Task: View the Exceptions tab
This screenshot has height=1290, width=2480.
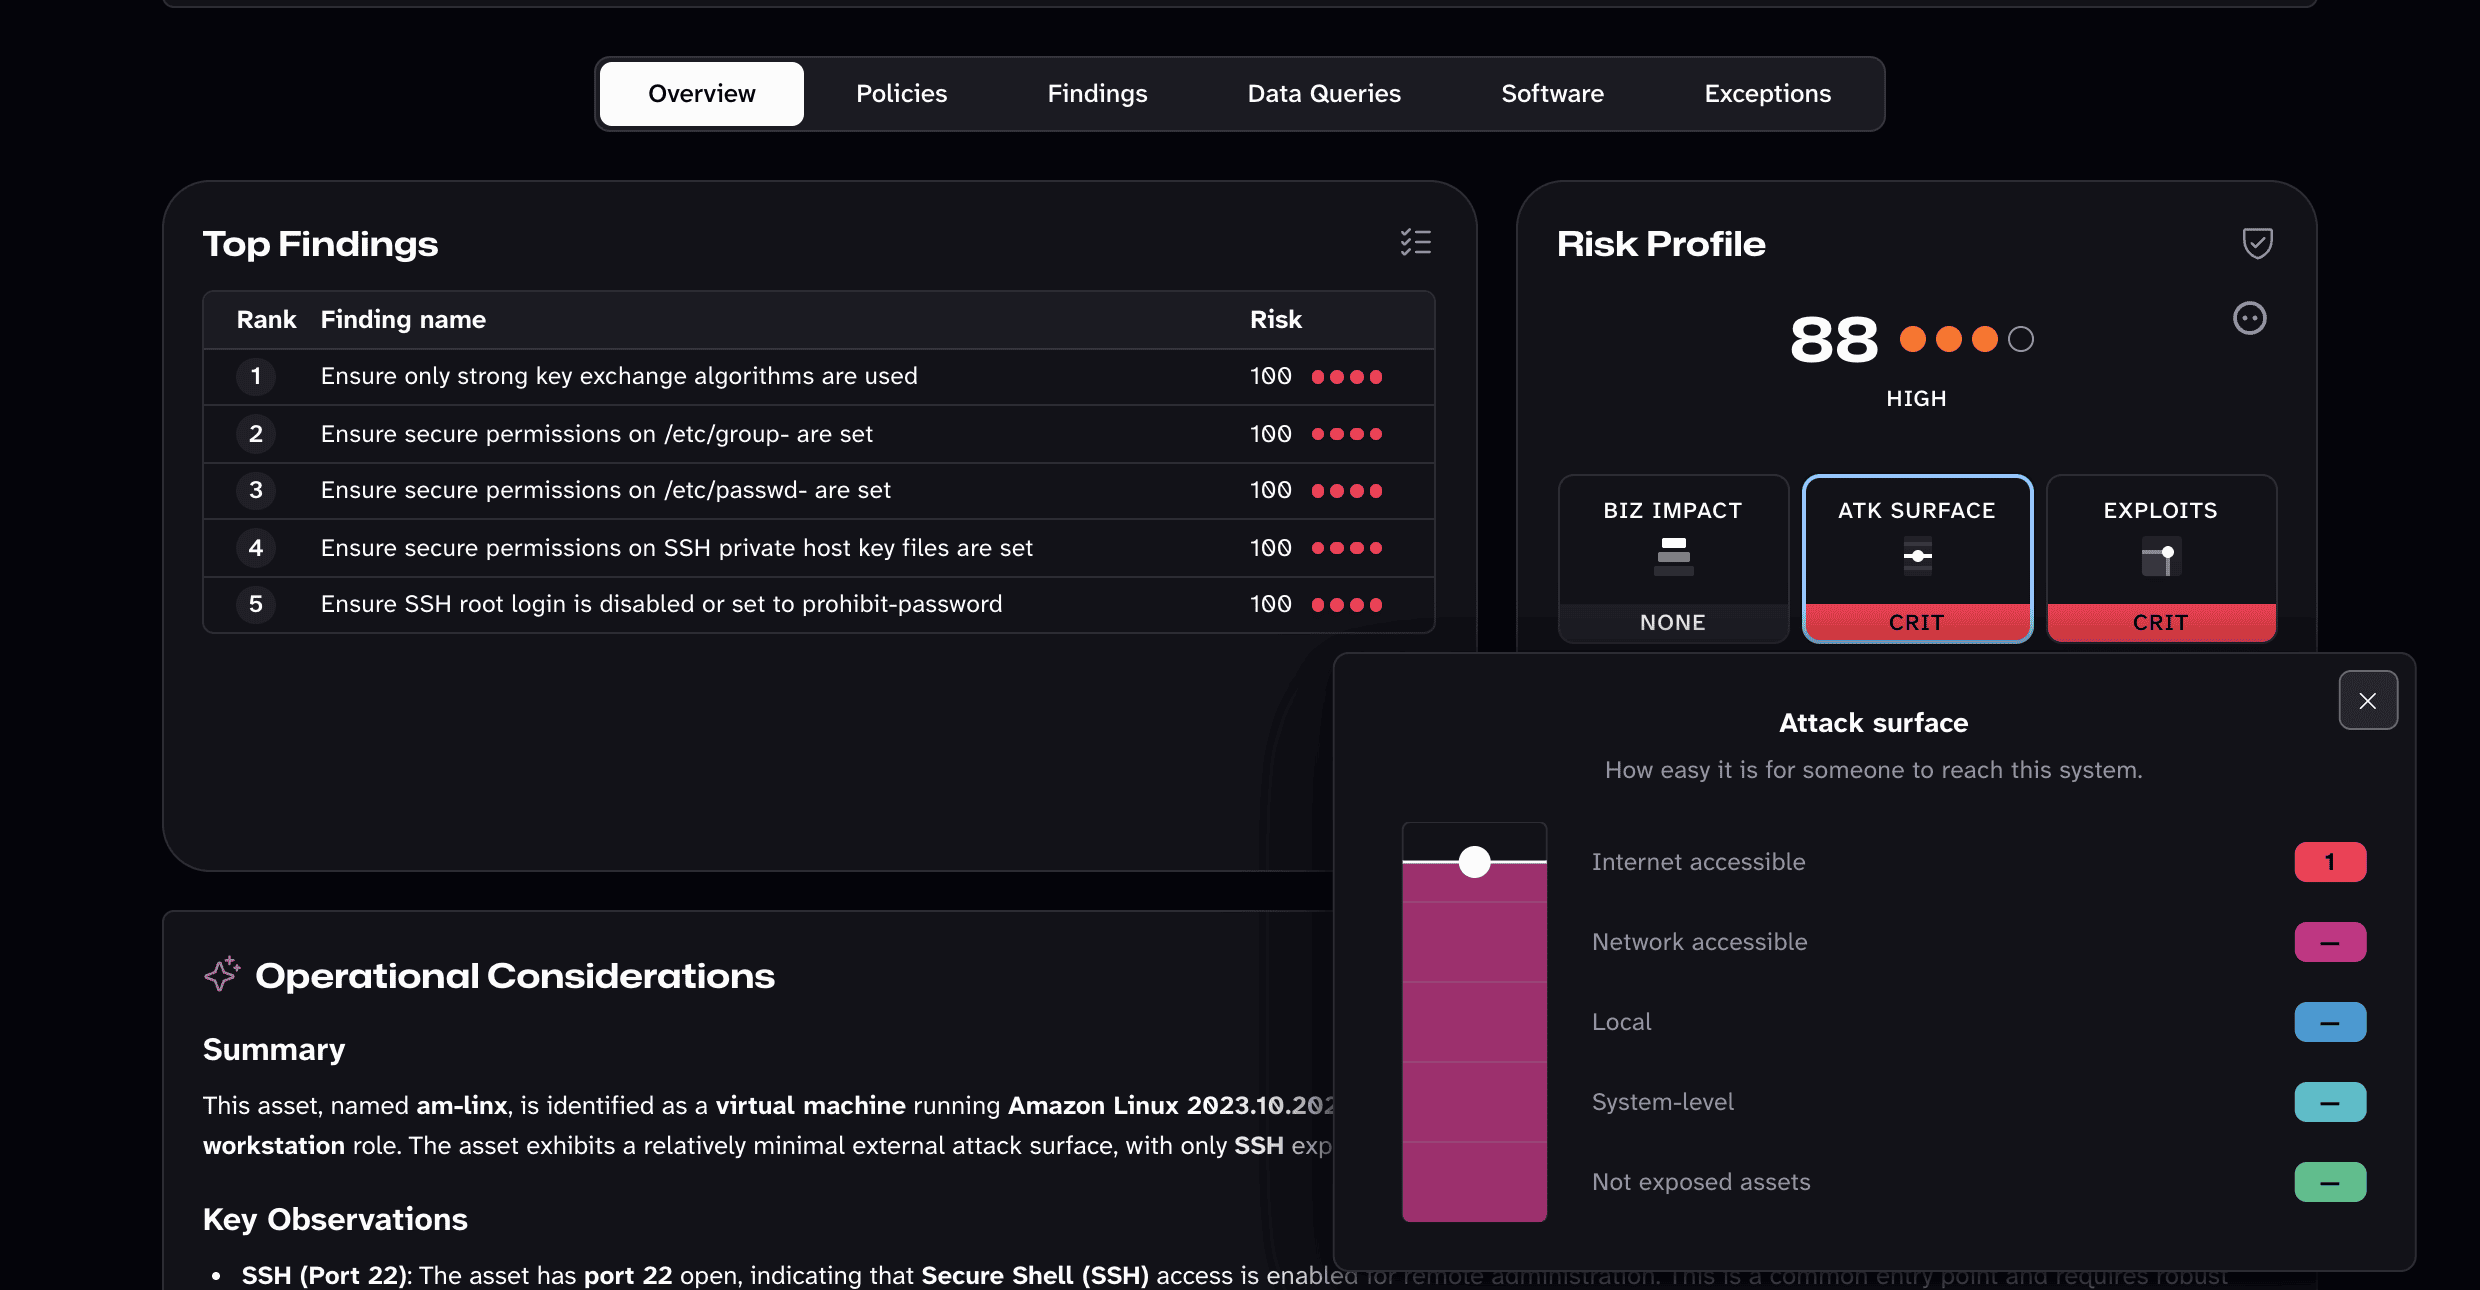Action: pyautogui.click(x=1767, y=94)
